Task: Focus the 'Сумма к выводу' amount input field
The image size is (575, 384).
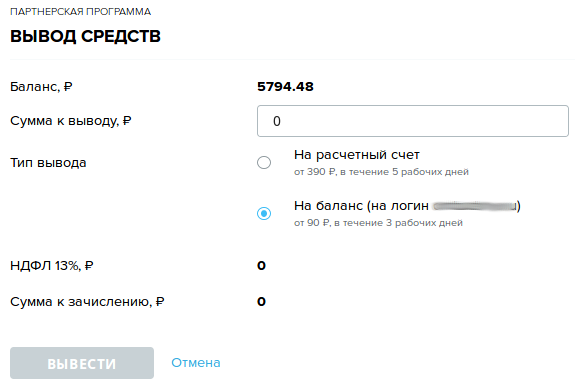Action: 413,121
